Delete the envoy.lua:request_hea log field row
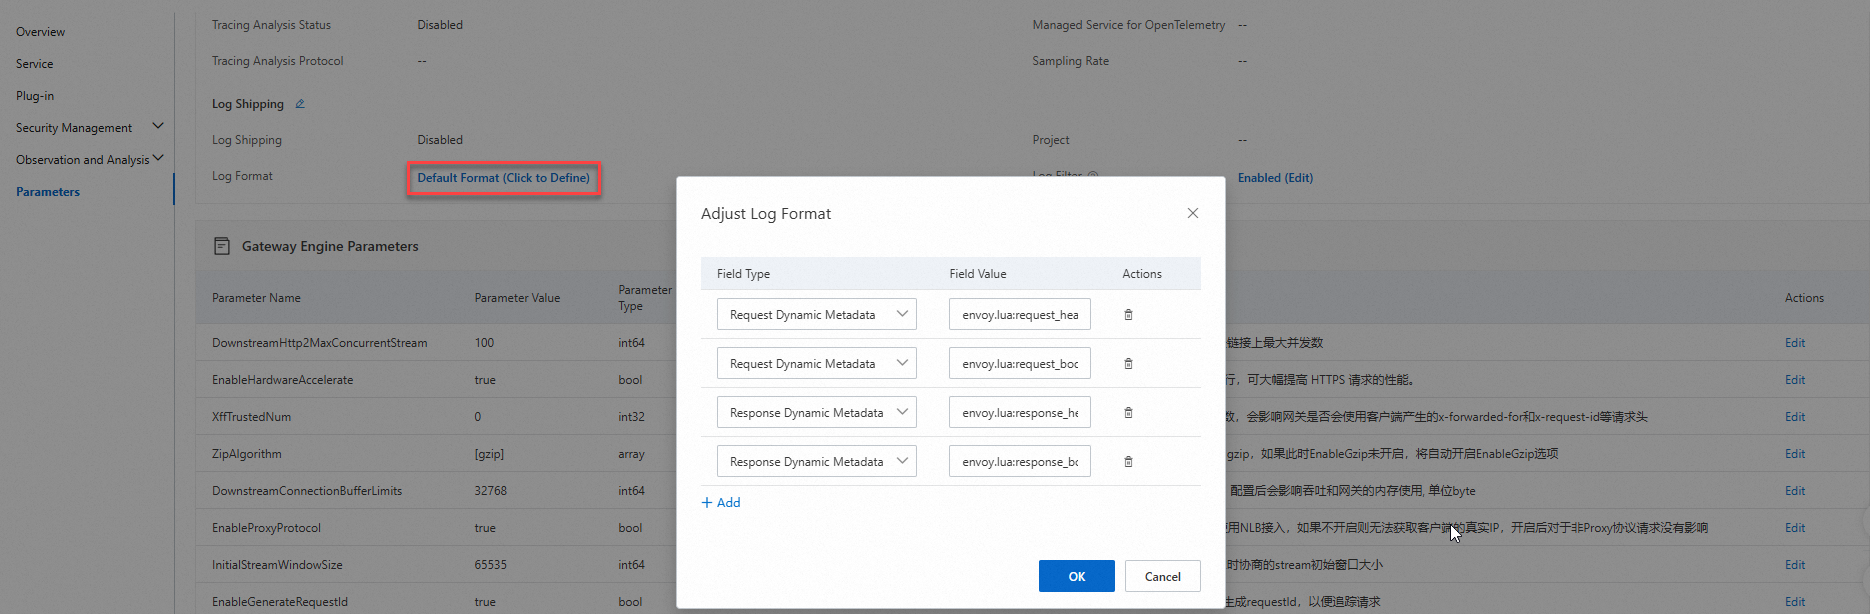 (x=1128, y=315)
